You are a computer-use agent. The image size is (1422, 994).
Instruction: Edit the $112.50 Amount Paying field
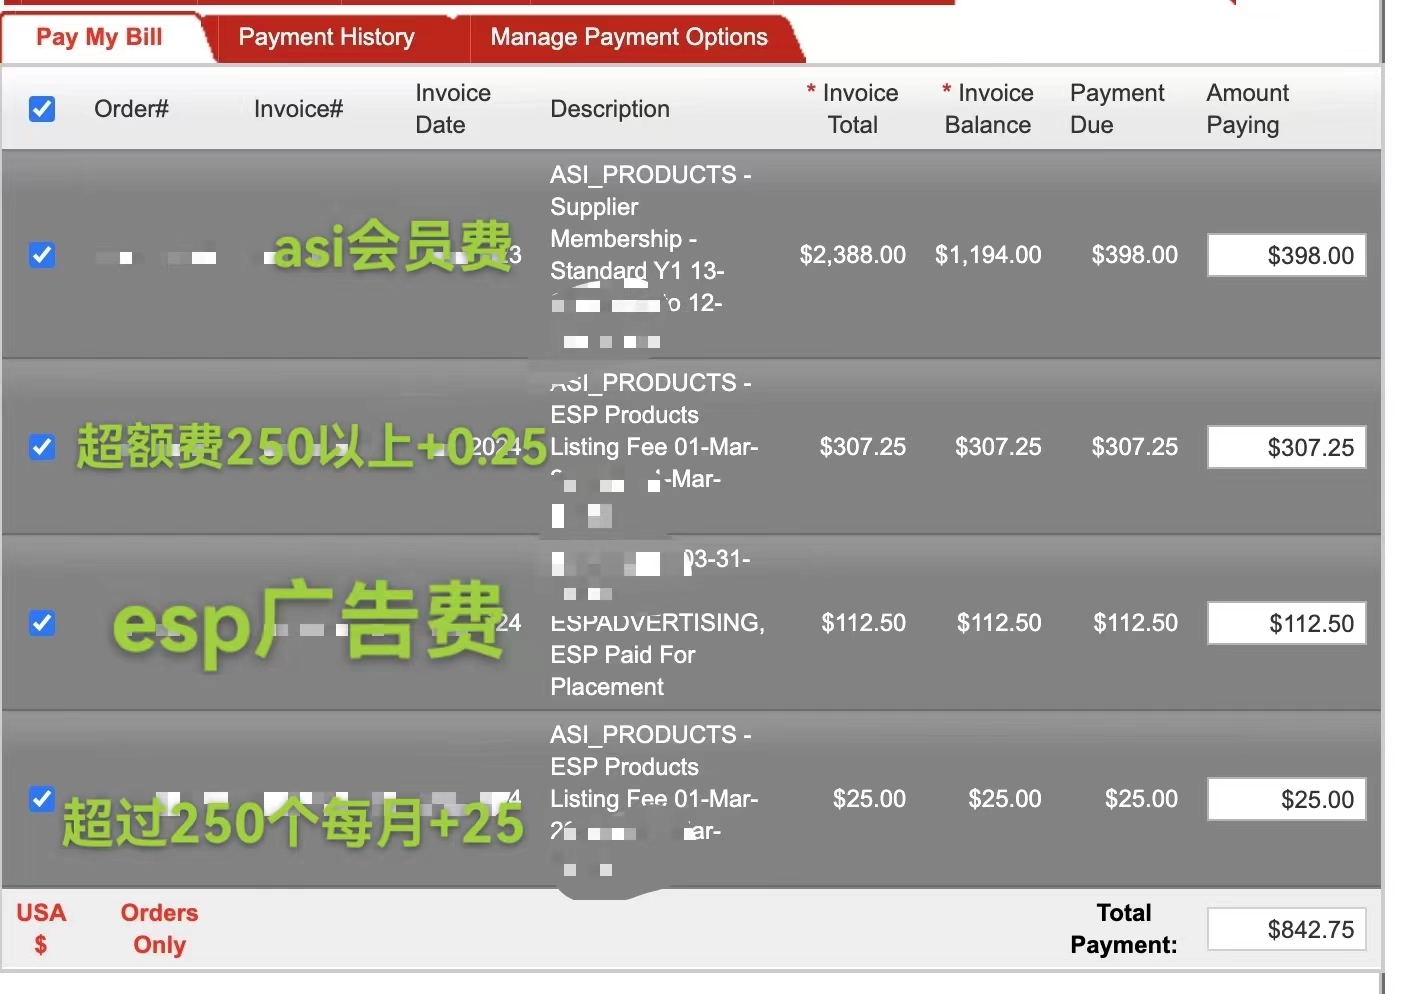click(x=1286, y=623)
